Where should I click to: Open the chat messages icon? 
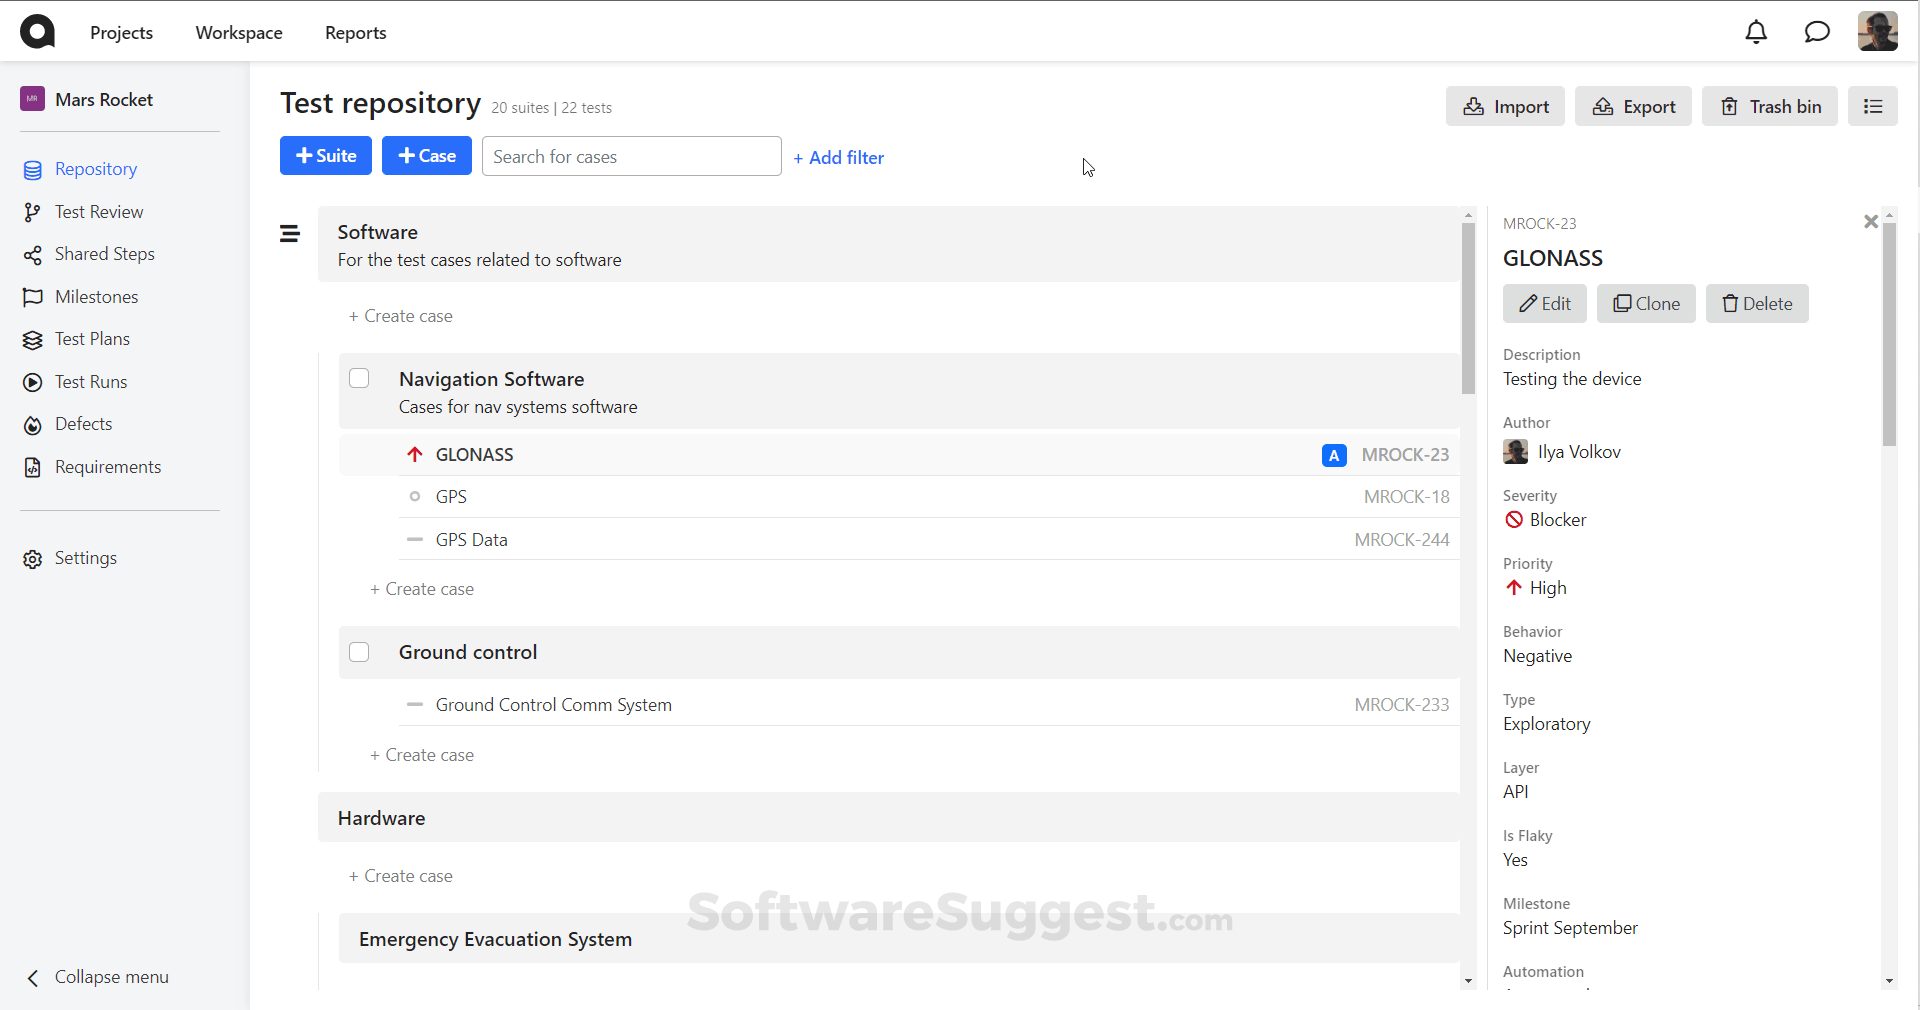(x=1816, y=32)
